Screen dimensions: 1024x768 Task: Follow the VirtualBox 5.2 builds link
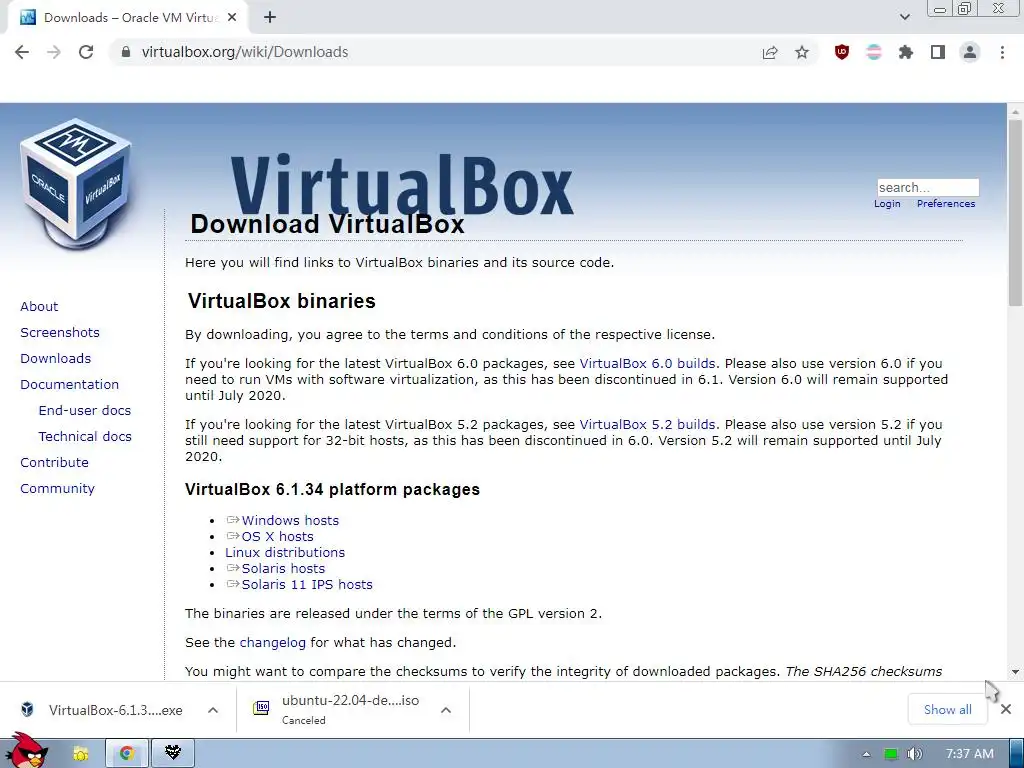click(x=647, y=424)
